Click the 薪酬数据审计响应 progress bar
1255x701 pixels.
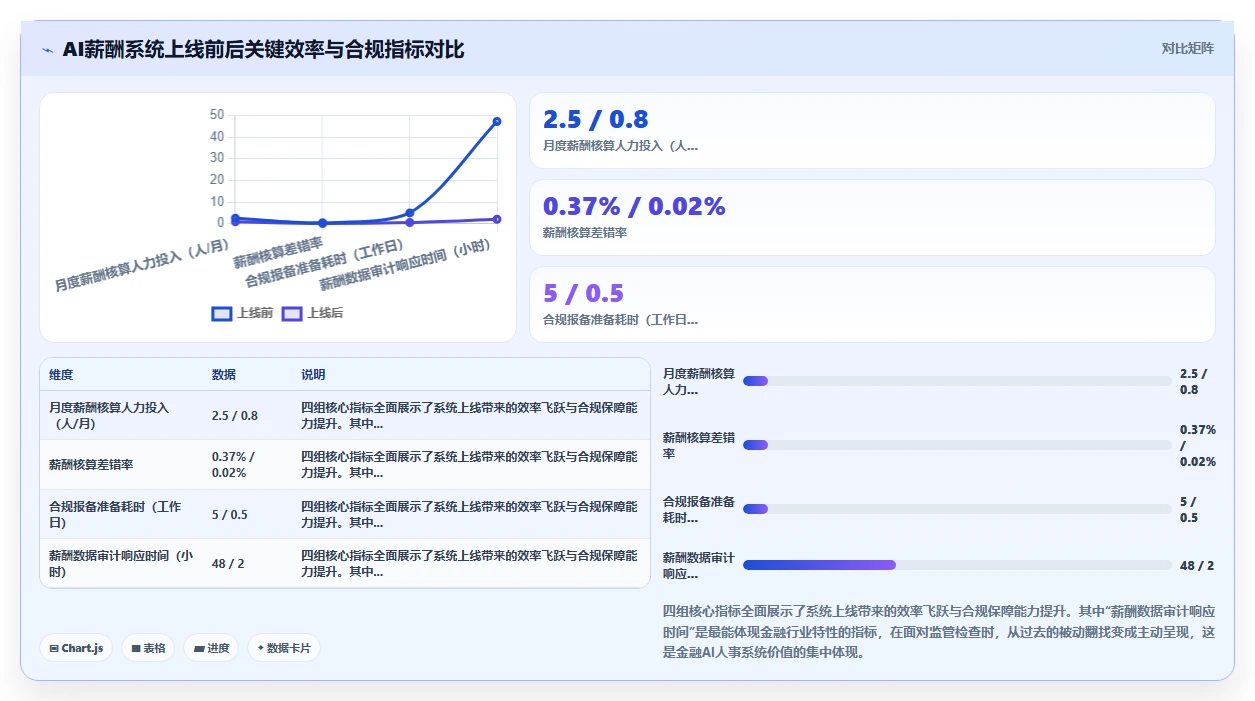[957, 565]
